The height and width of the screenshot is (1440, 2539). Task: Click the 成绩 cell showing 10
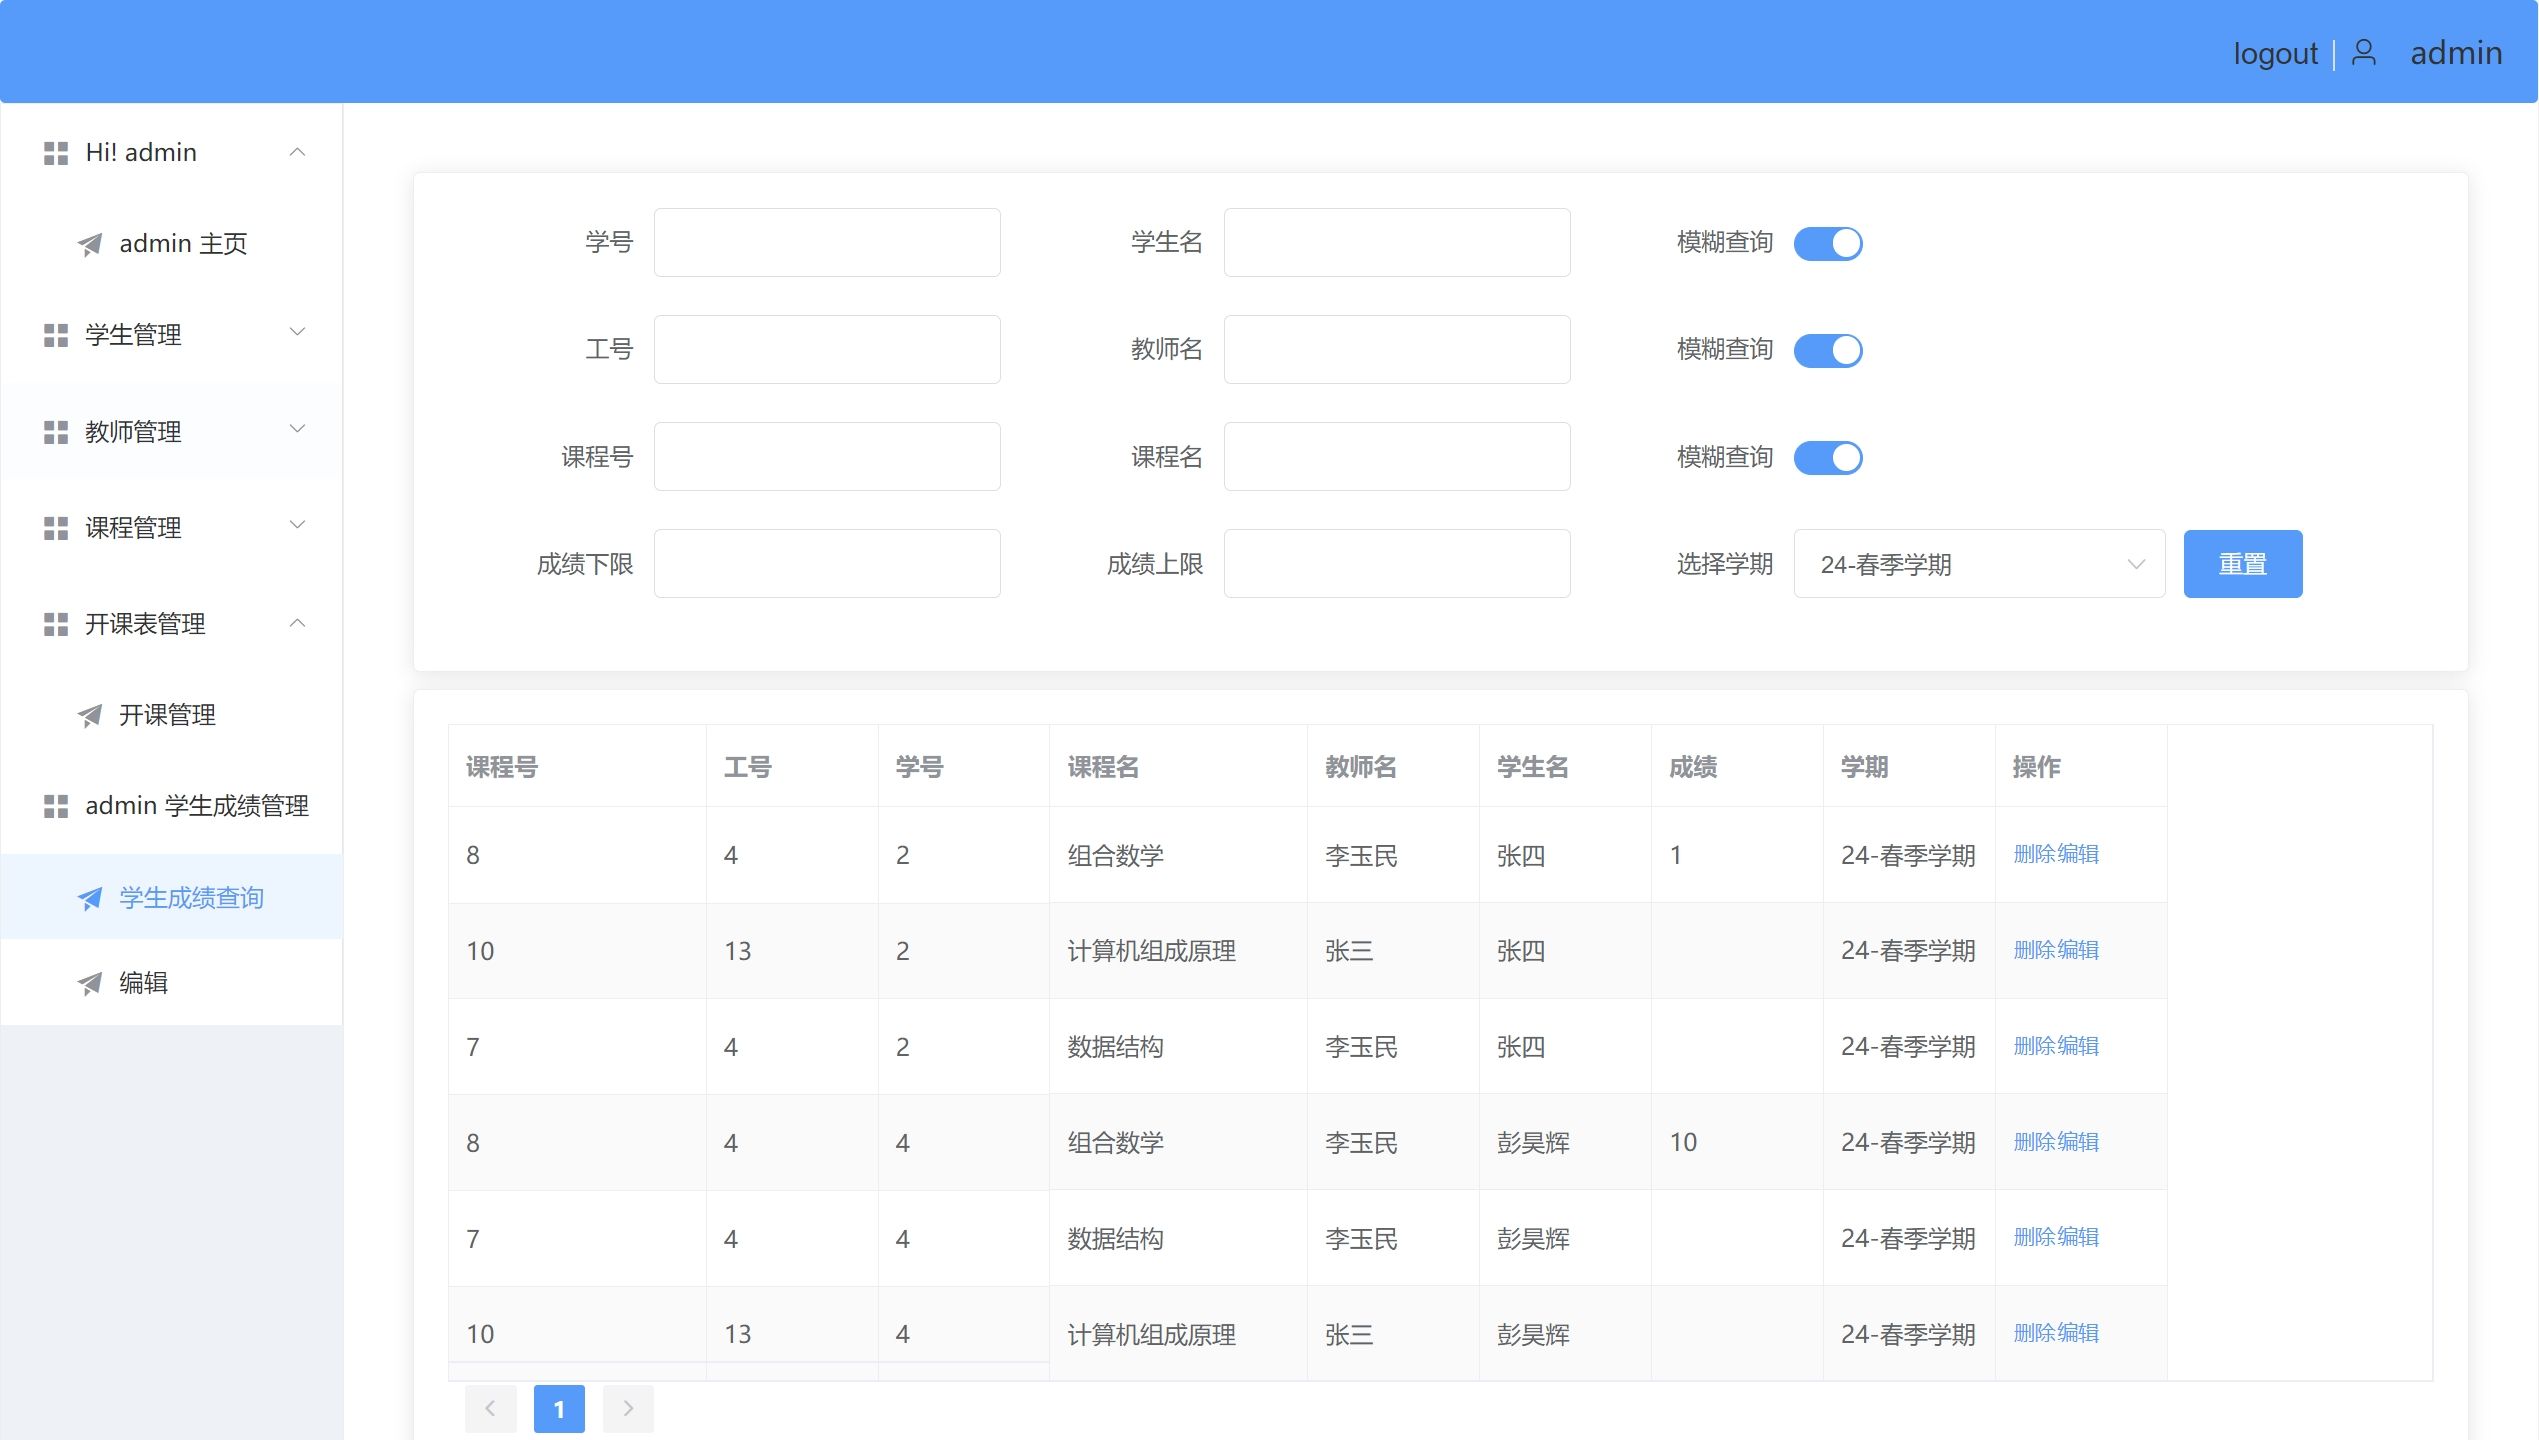(1737, 1142)
